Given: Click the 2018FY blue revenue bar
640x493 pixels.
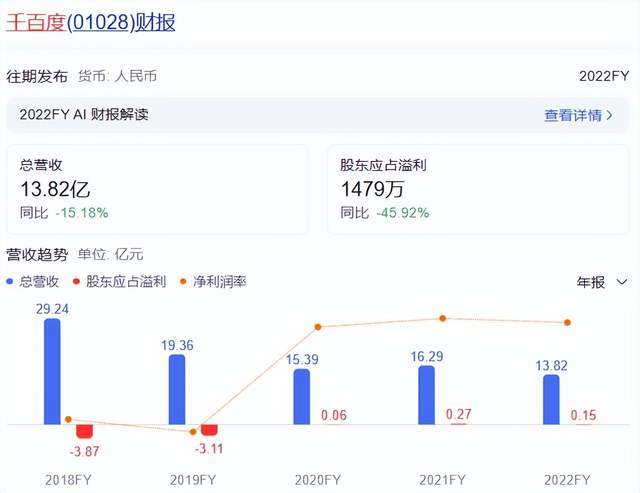Looking at the screenshot, I should pyautogui.click(x=52, y=372).
